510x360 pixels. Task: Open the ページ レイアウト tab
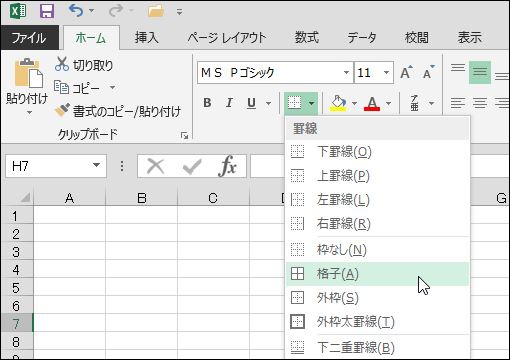(x=227, y=37)
